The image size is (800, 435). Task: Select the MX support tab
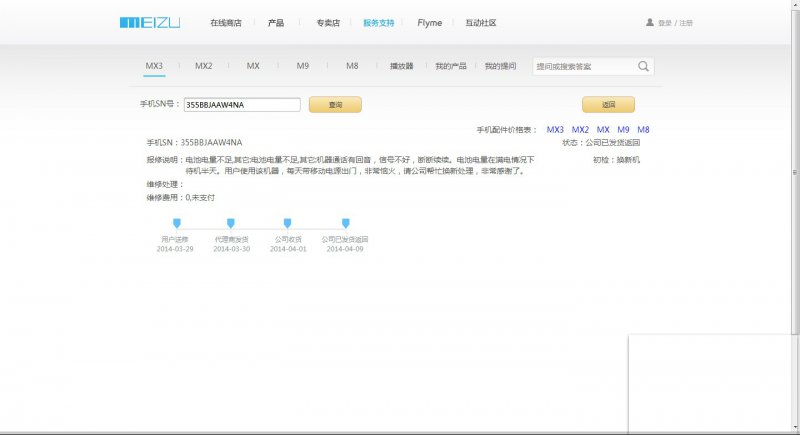253,66
